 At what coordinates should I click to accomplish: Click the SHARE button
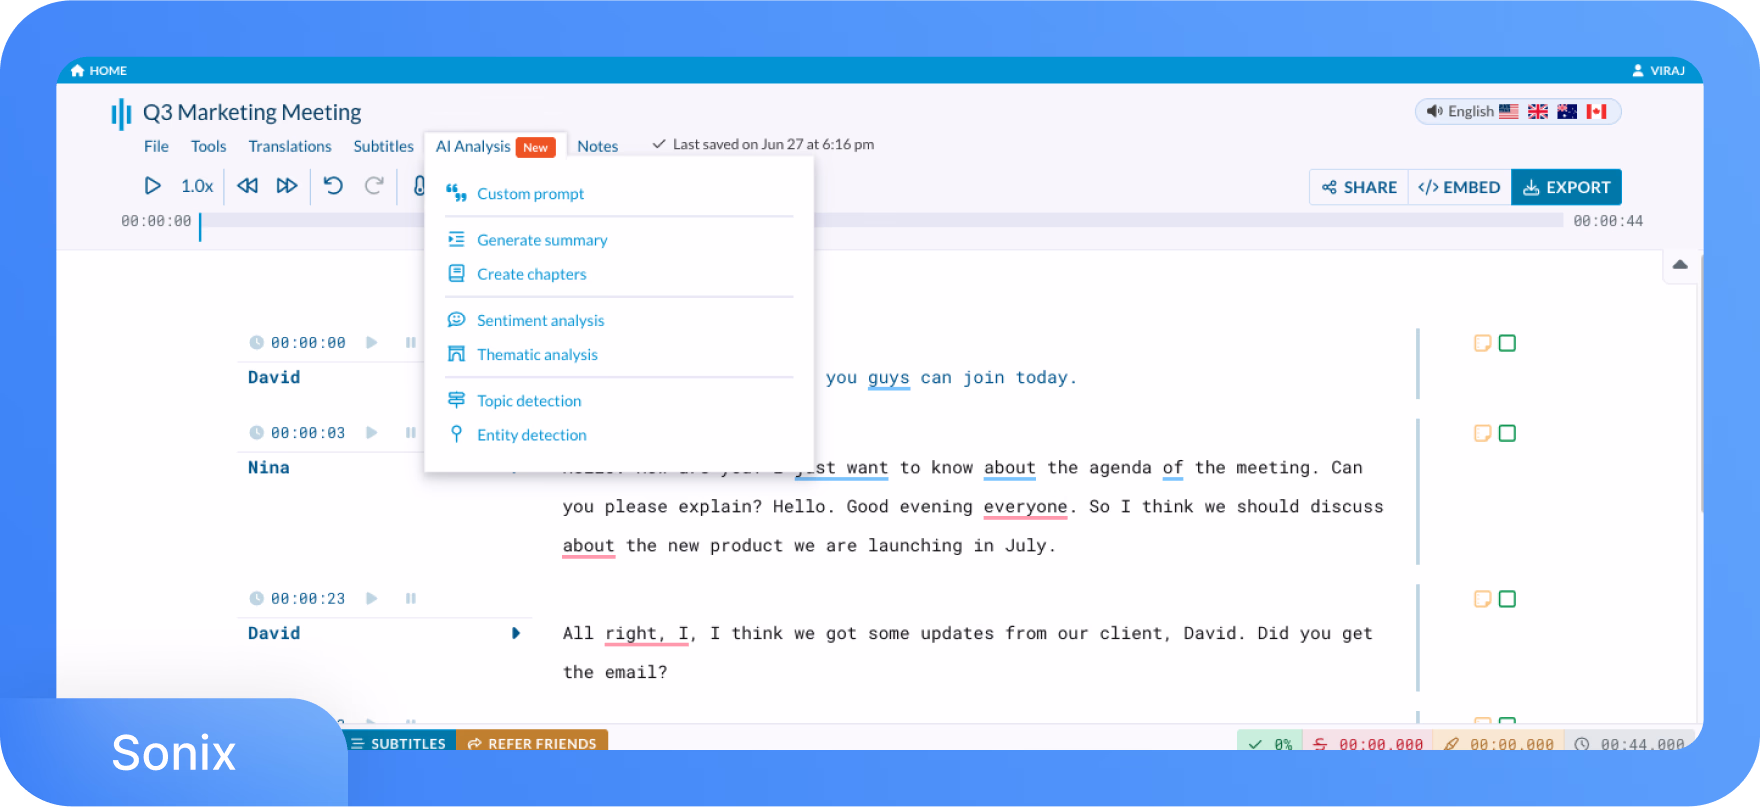[1359, 187]
